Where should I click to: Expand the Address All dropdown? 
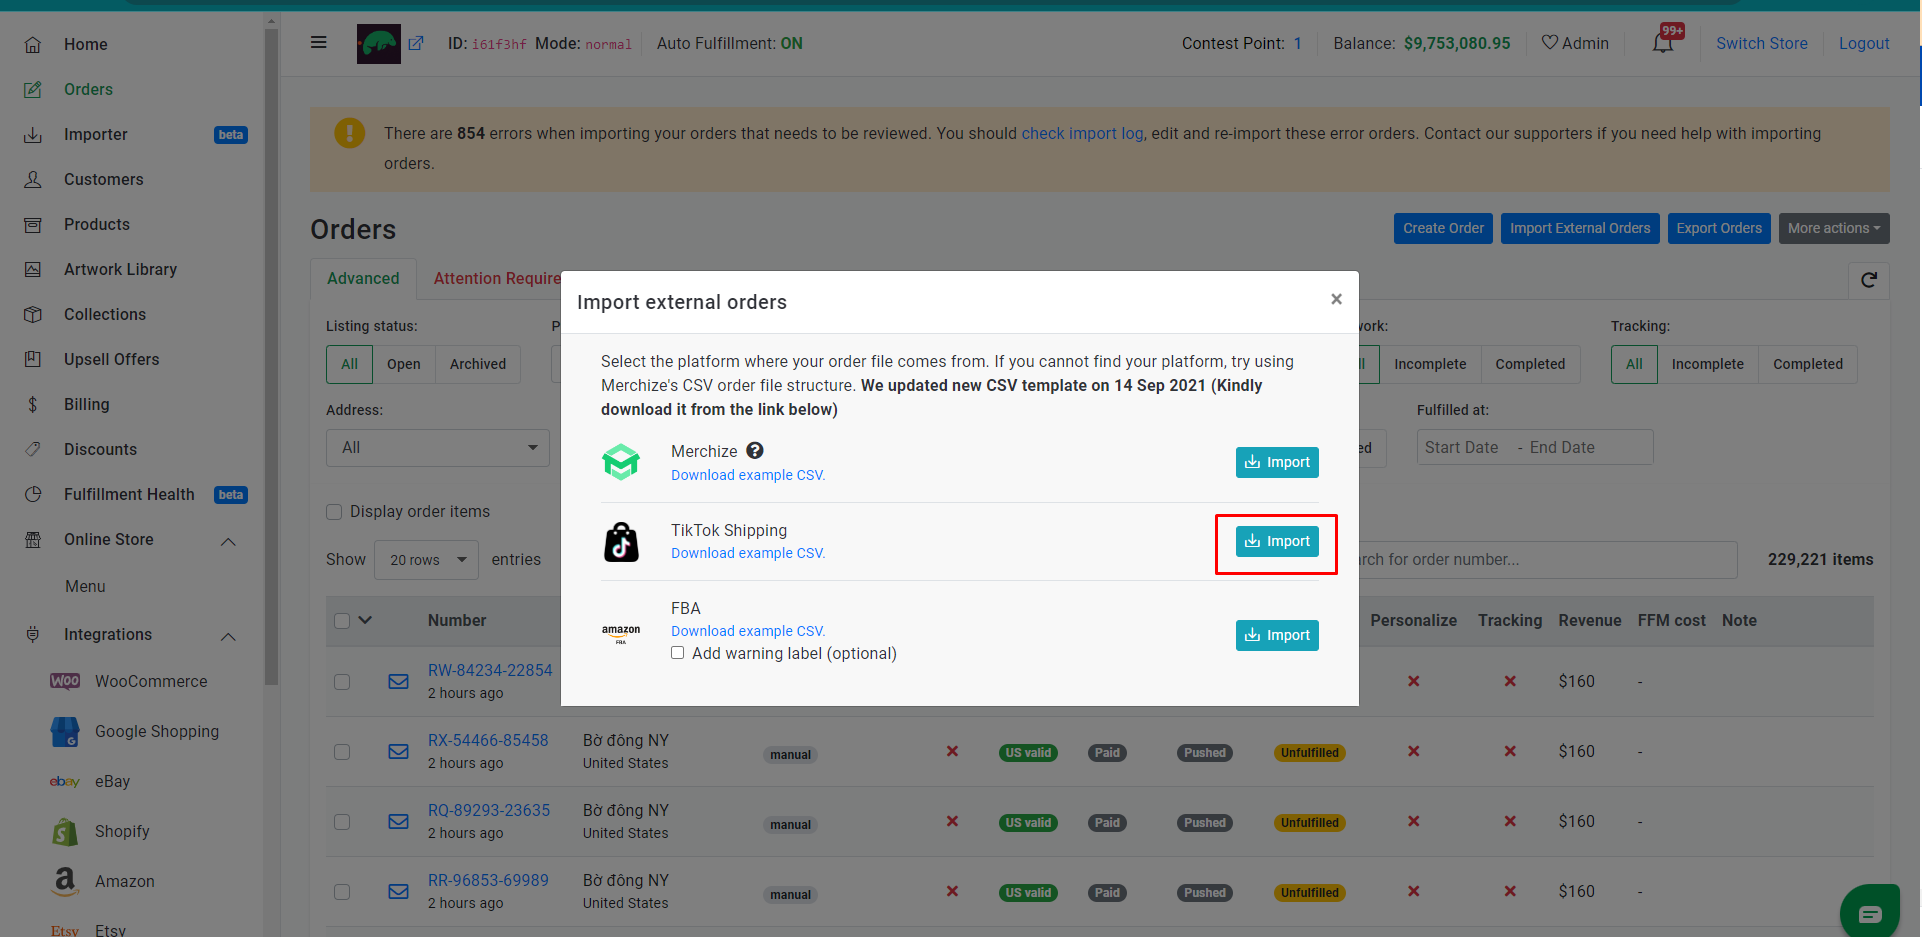pos(438,448)
